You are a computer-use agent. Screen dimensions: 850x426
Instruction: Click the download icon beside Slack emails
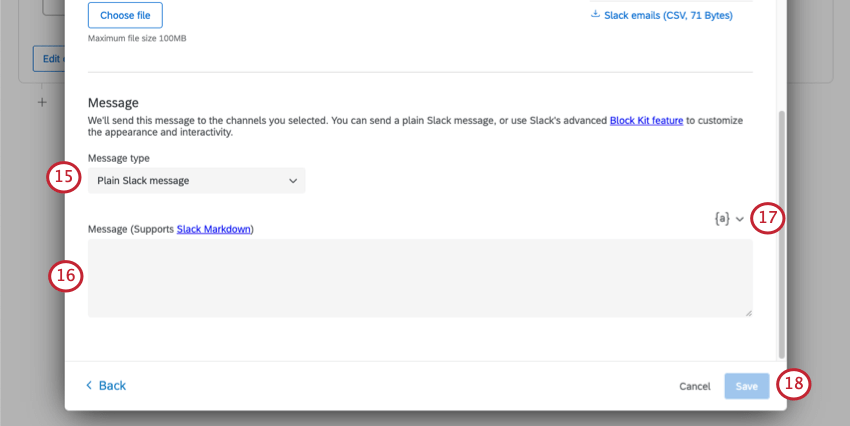[595, 15]
